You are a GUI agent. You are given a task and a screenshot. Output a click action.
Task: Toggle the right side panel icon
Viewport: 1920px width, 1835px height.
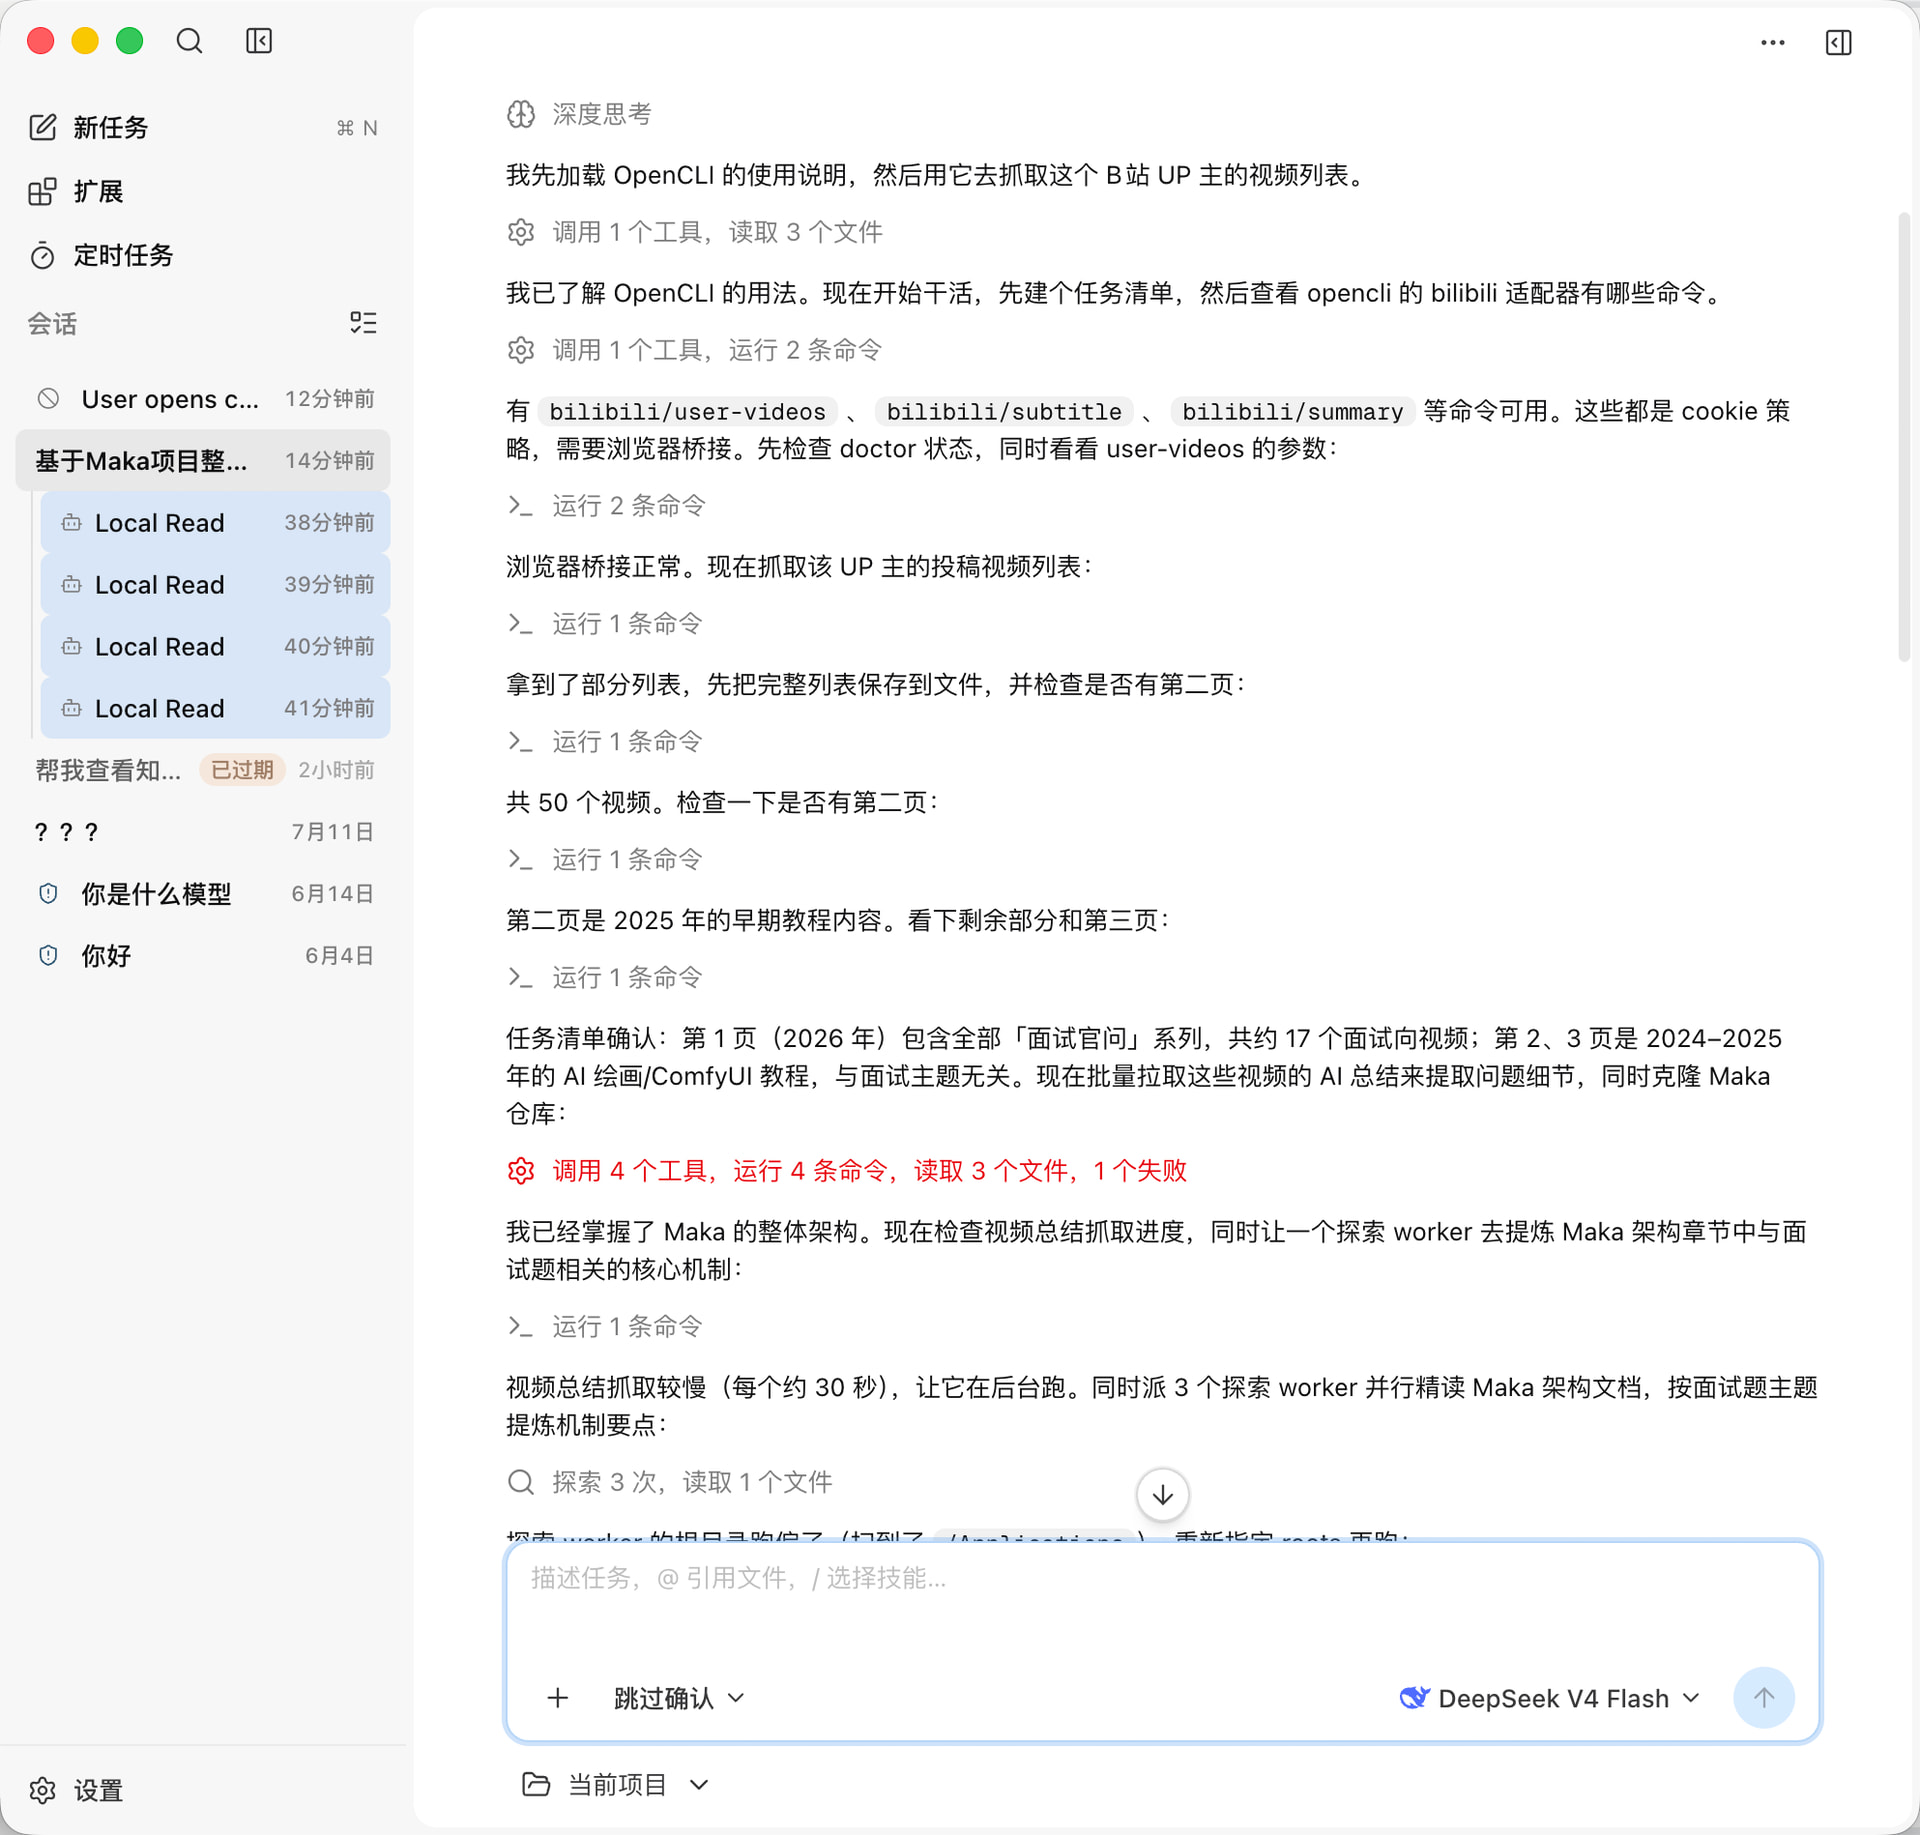tap(1838, 43)
